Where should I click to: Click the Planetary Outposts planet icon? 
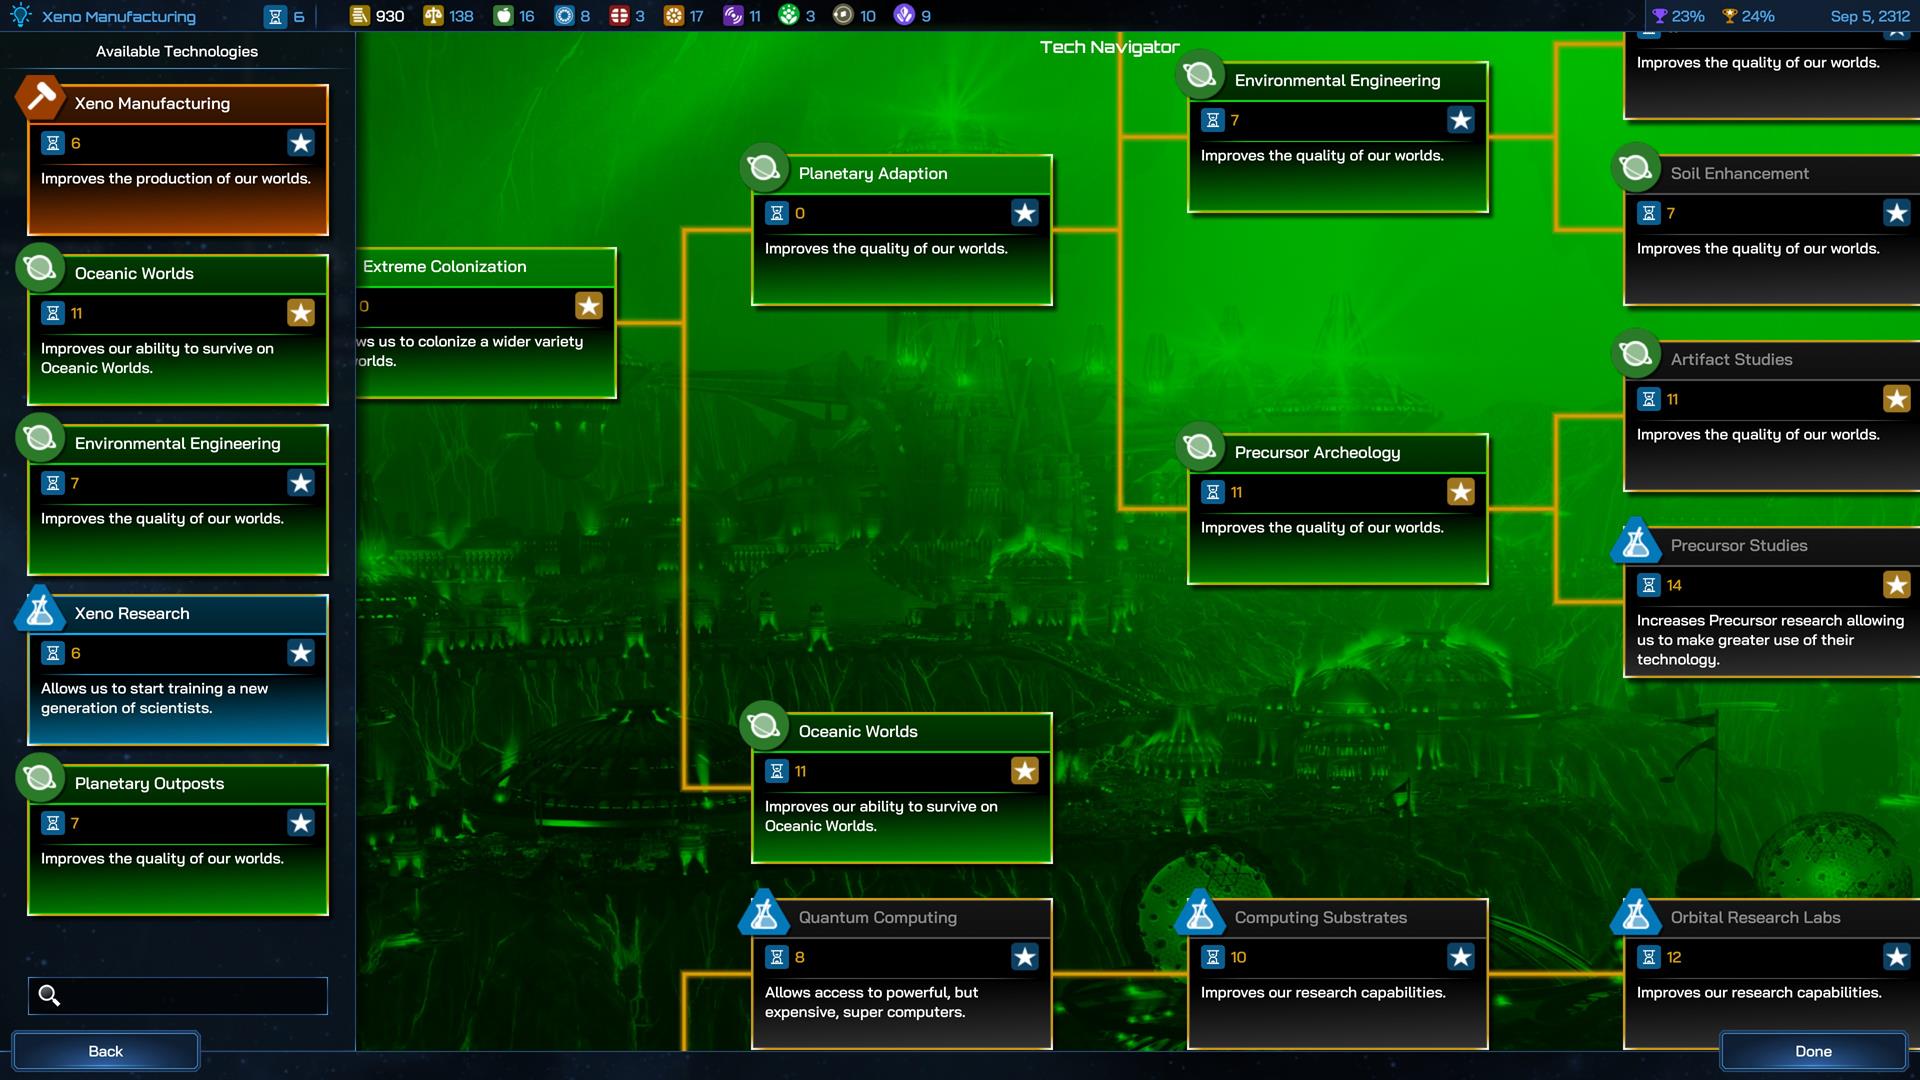point(40,778)
